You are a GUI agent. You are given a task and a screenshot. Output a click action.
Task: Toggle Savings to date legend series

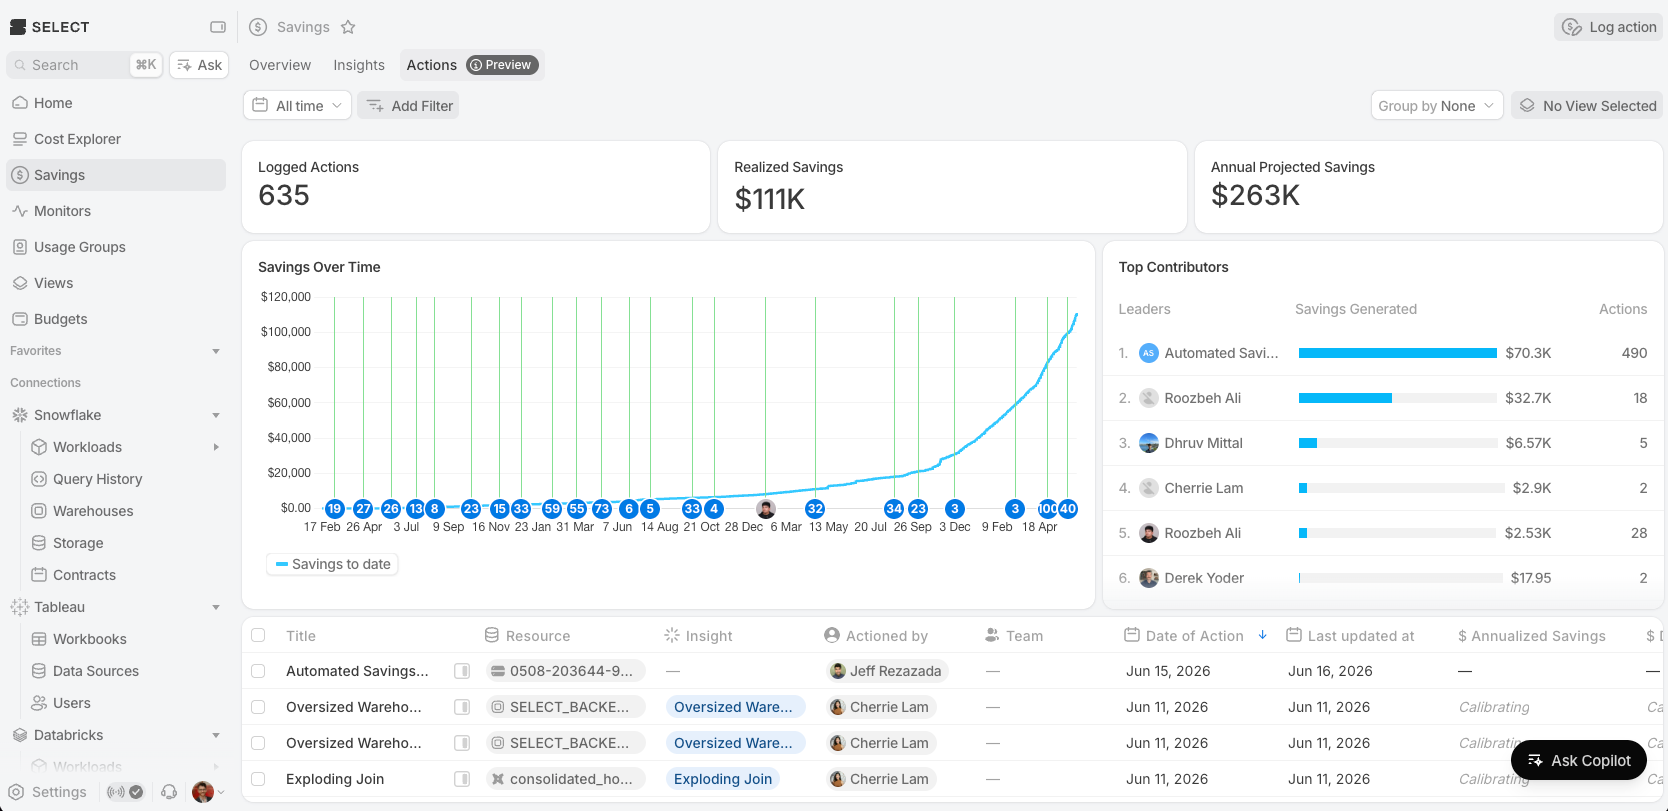pyautogui.click(x=333, y=564)
